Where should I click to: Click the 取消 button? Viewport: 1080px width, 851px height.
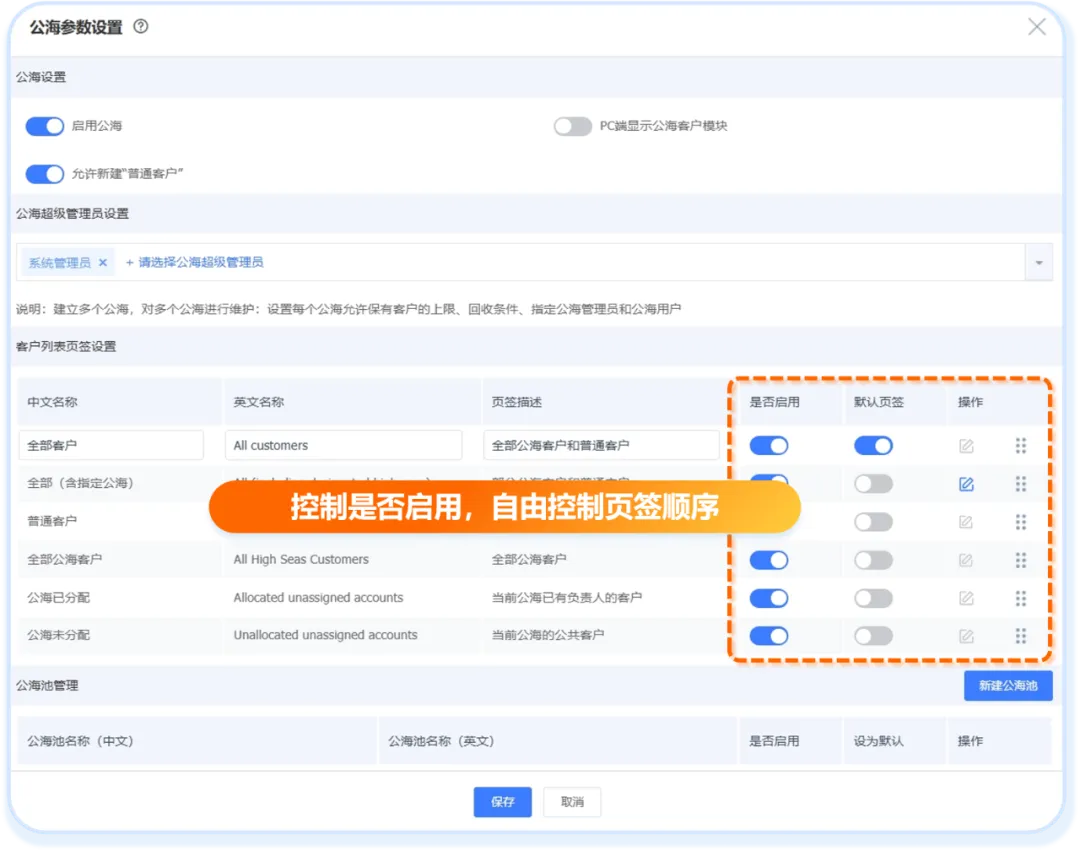click(x=572, y=802)
